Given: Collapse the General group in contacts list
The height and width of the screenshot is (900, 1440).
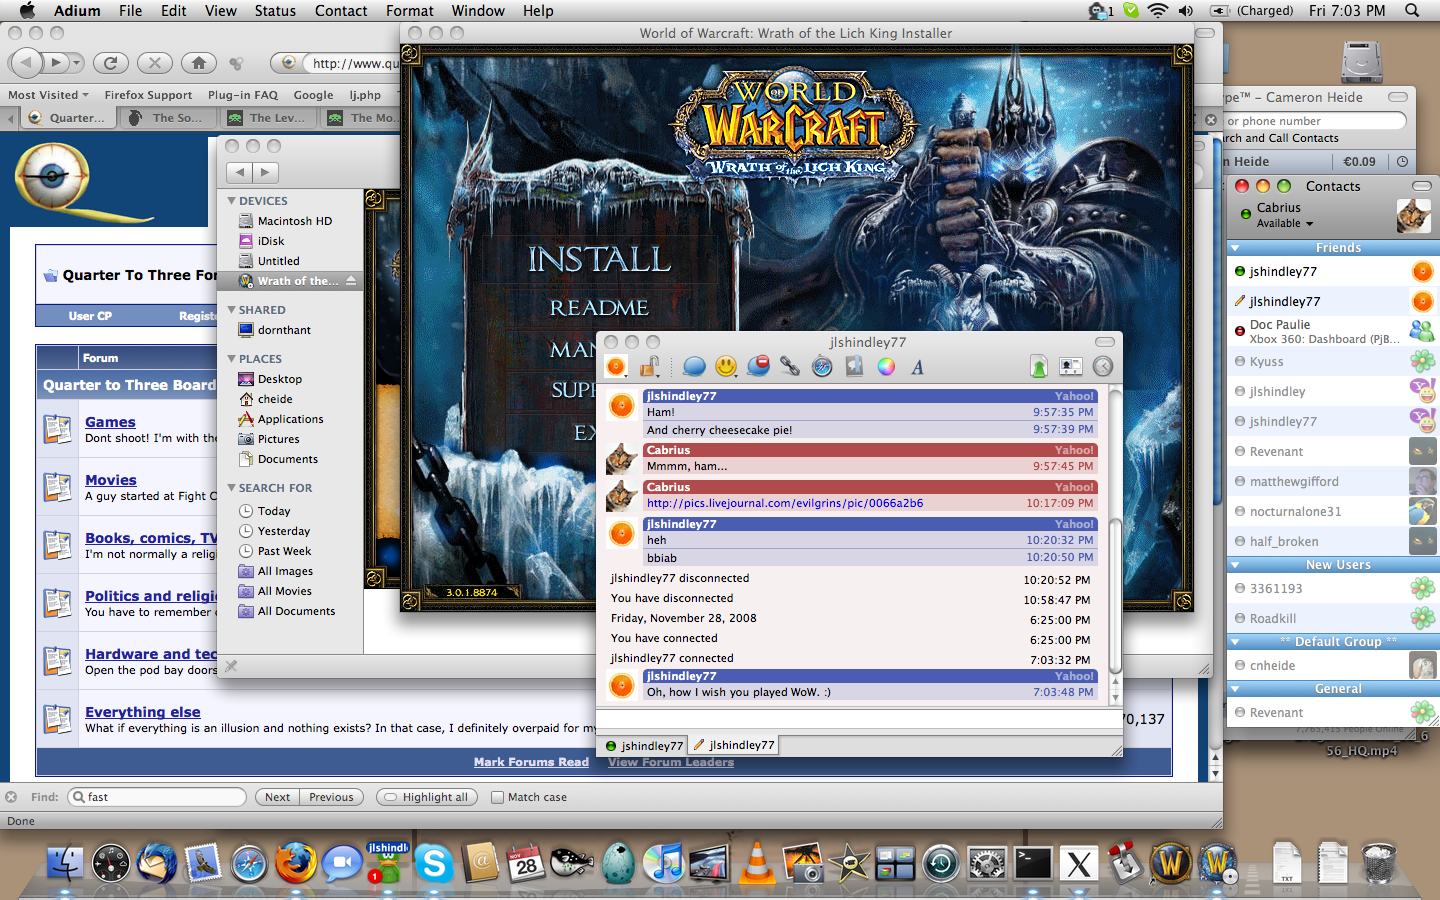Looking at the screenshot, I should 1235,689.
